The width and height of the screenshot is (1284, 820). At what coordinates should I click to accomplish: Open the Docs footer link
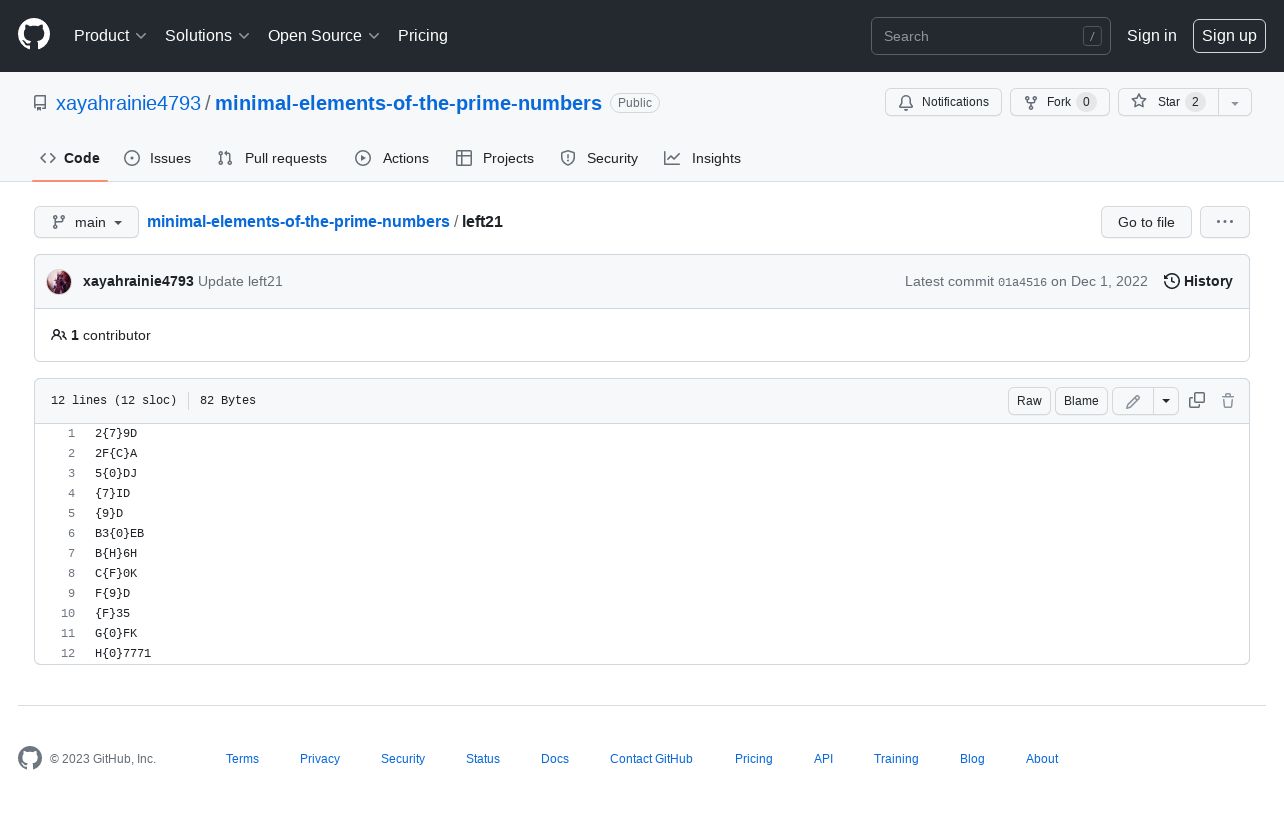coord(555,759)
